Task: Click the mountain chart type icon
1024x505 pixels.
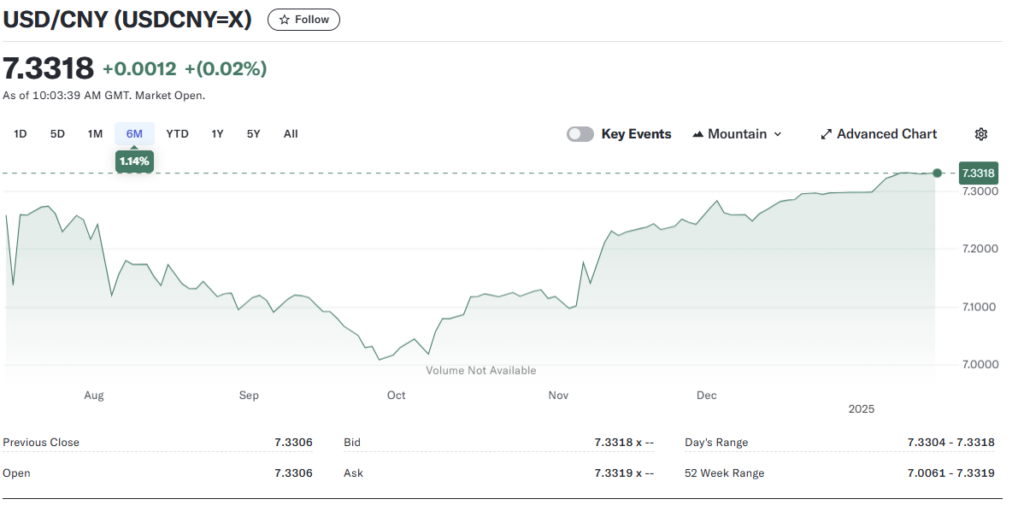Action: (x=697, y=134)
